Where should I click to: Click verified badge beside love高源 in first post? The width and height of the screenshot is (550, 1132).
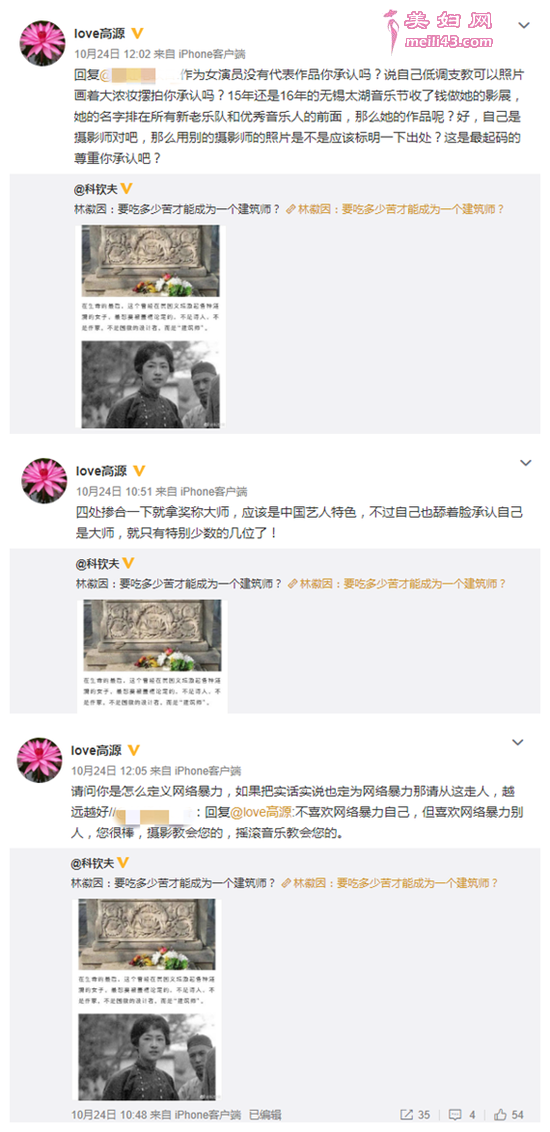coord(136,33)
